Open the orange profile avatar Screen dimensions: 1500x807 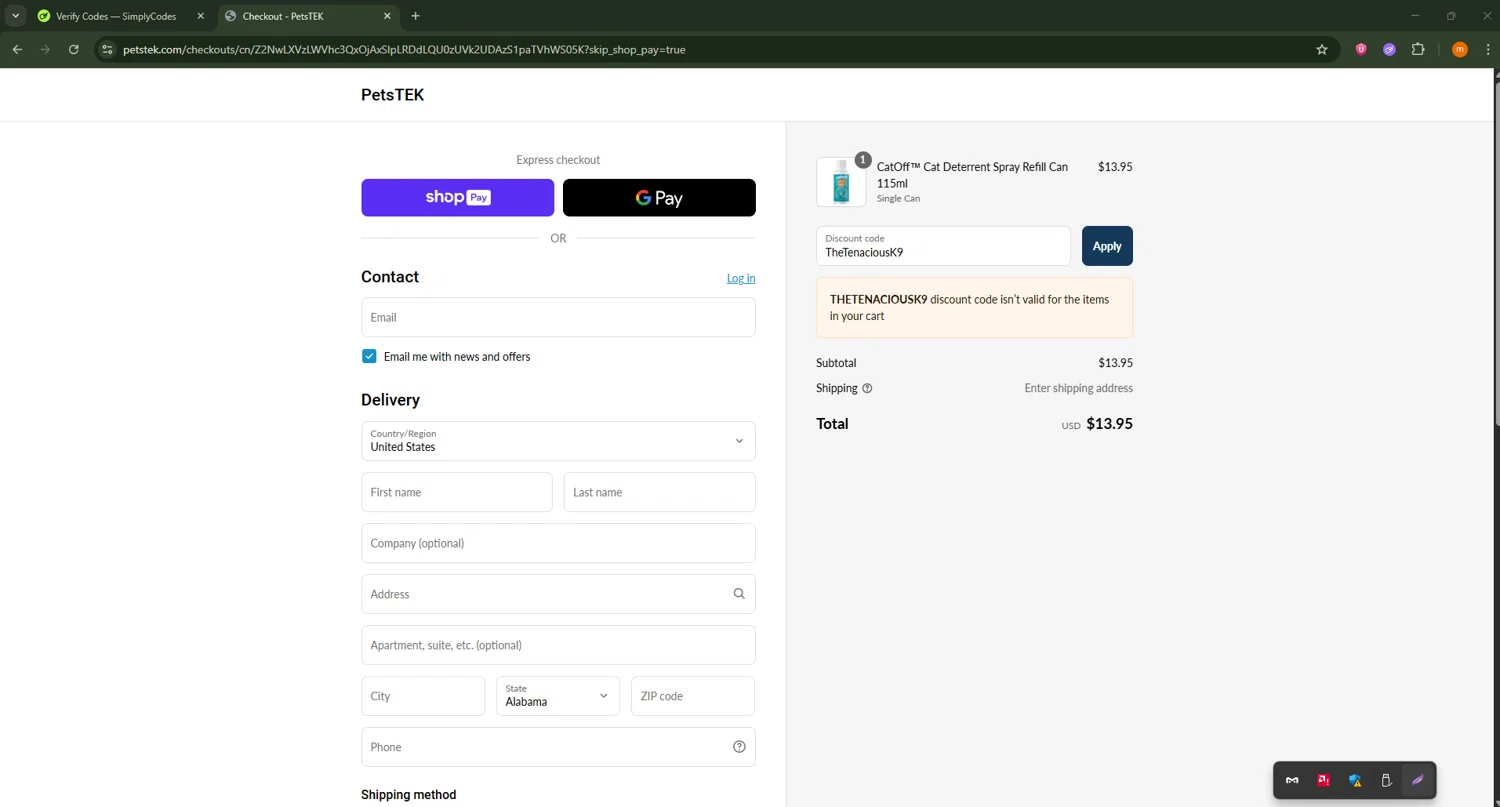1459,49
